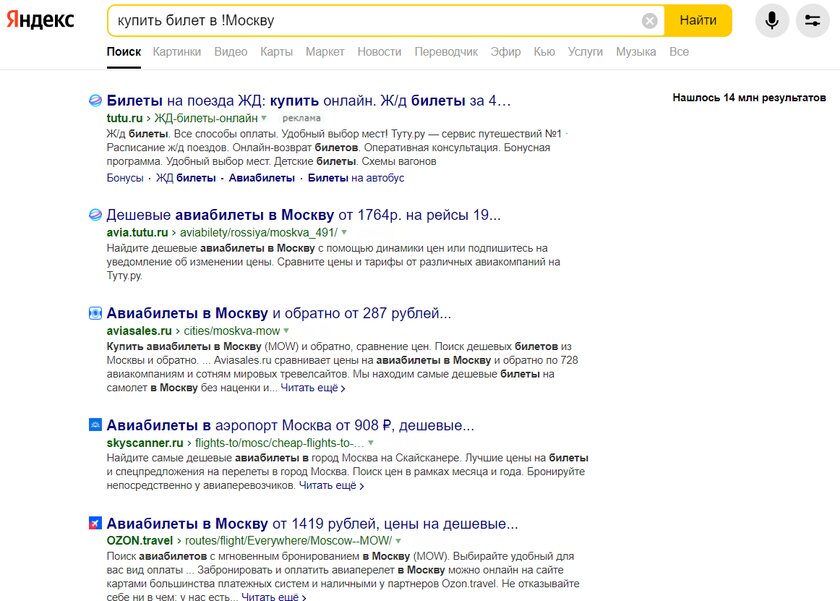Click the tutu.ru favicon in the ad result
Image resolution: width=840 pixels, height=601 pixels.
[x=95, y=100]
